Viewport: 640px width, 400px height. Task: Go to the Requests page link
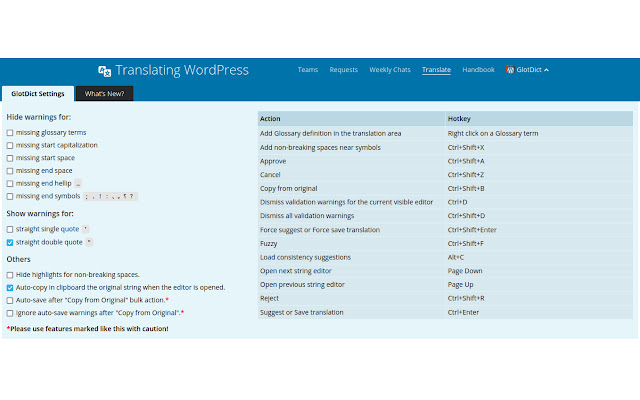(x=344, y=70)
